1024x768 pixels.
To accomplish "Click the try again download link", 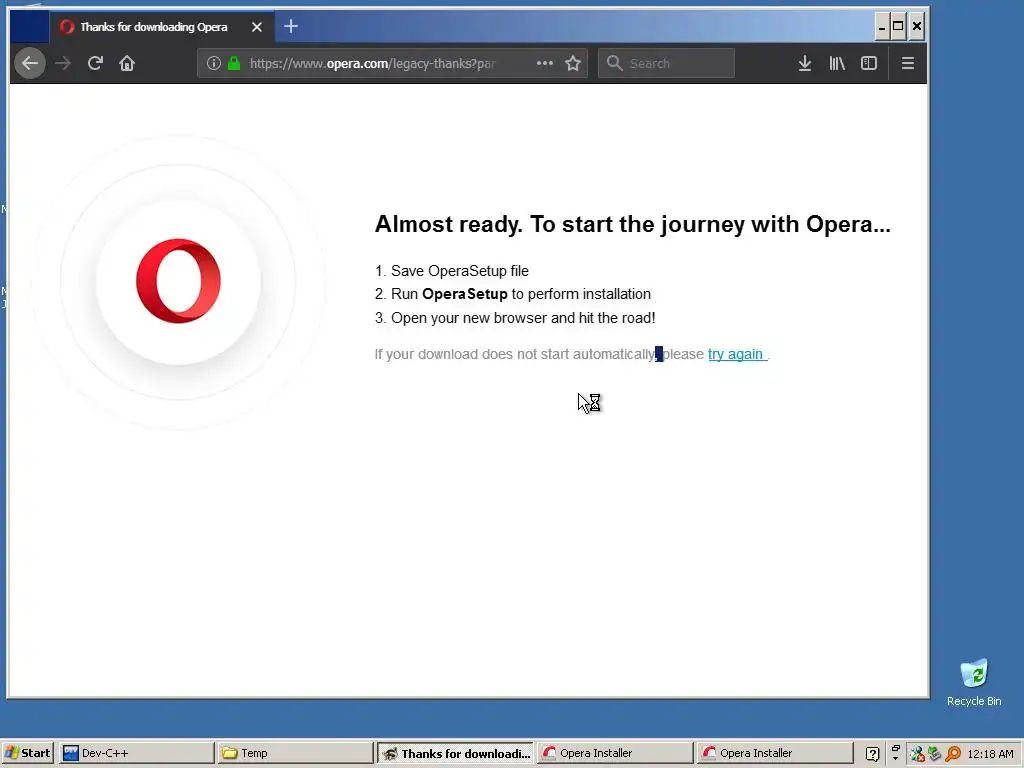I will click(735, 354).
